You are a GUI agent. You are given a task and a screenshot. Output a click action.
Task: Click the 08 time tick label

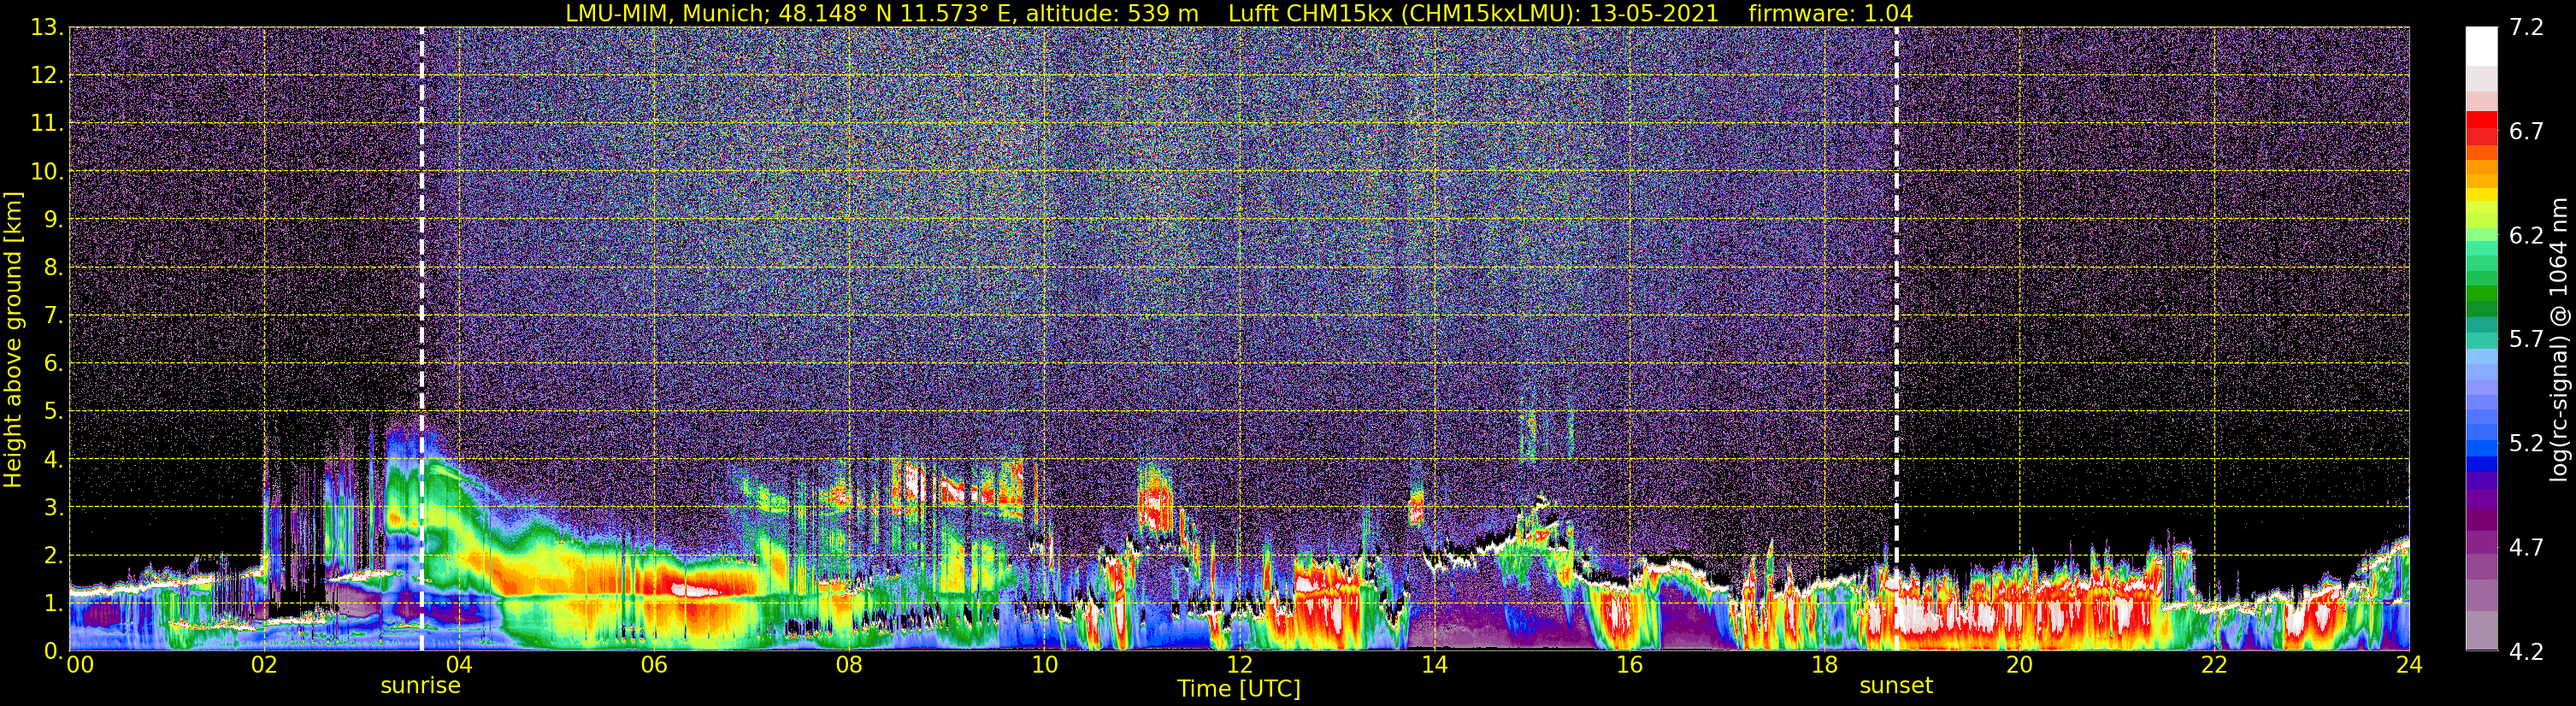849,665
